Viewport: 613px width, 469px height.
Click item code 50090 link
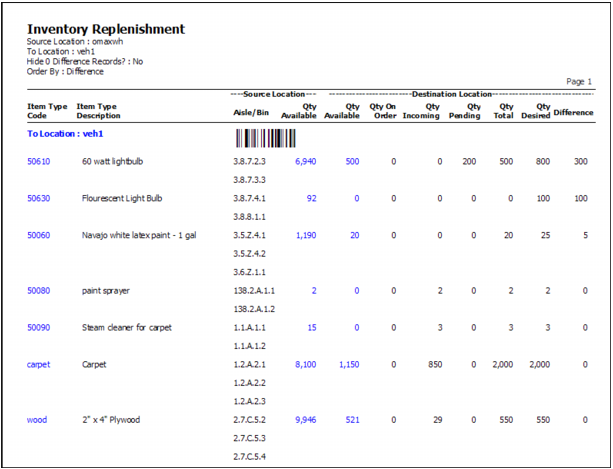39,328
